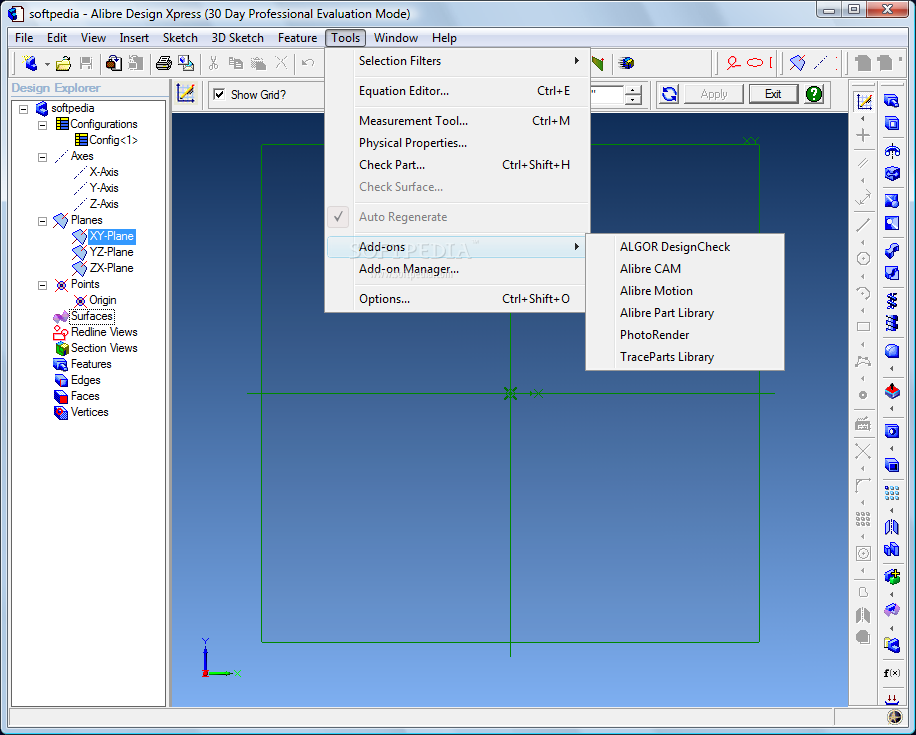Click the Open folder toolbar icon
This screenshot has height=735, width=916.
click(x=63, y=63)
